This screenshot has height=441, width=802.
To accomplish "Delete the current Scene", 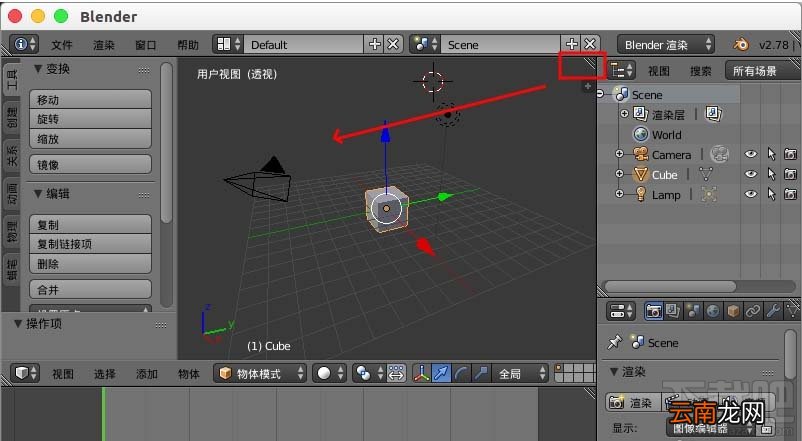I will tap(590, 45).
